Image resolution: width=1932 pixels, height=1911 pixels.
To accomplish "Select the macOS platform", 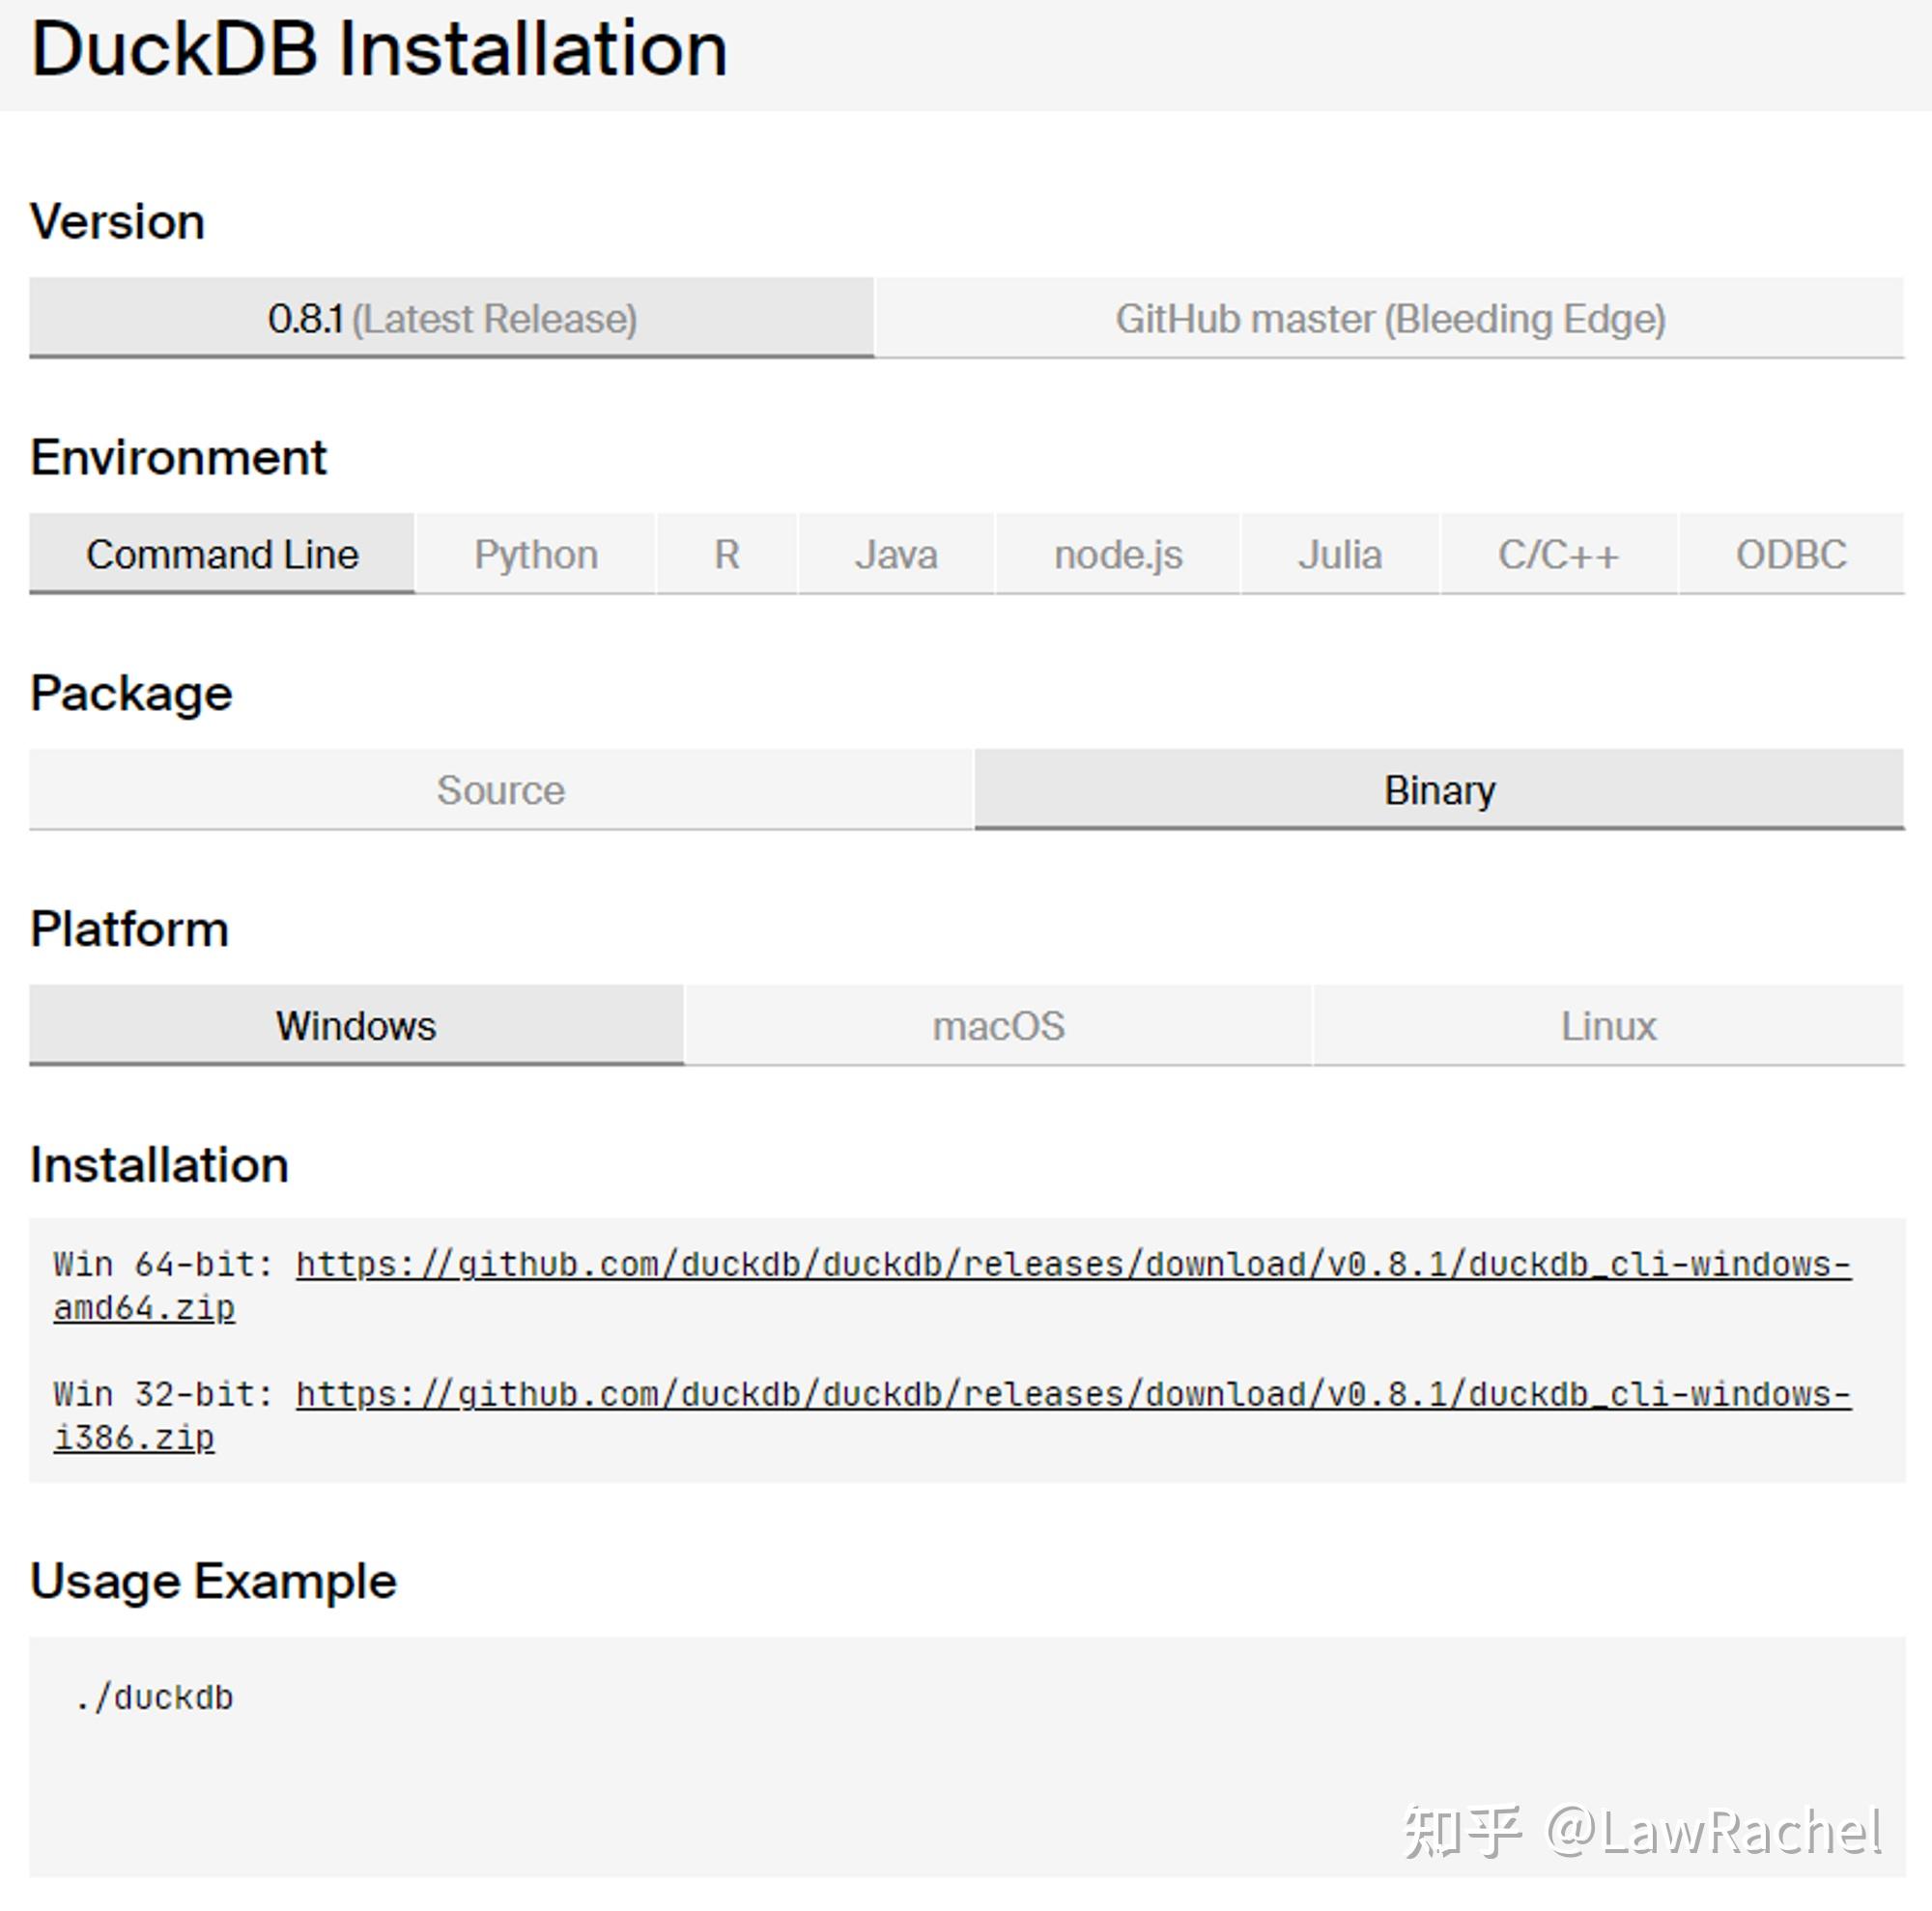I will [998, 1025].
